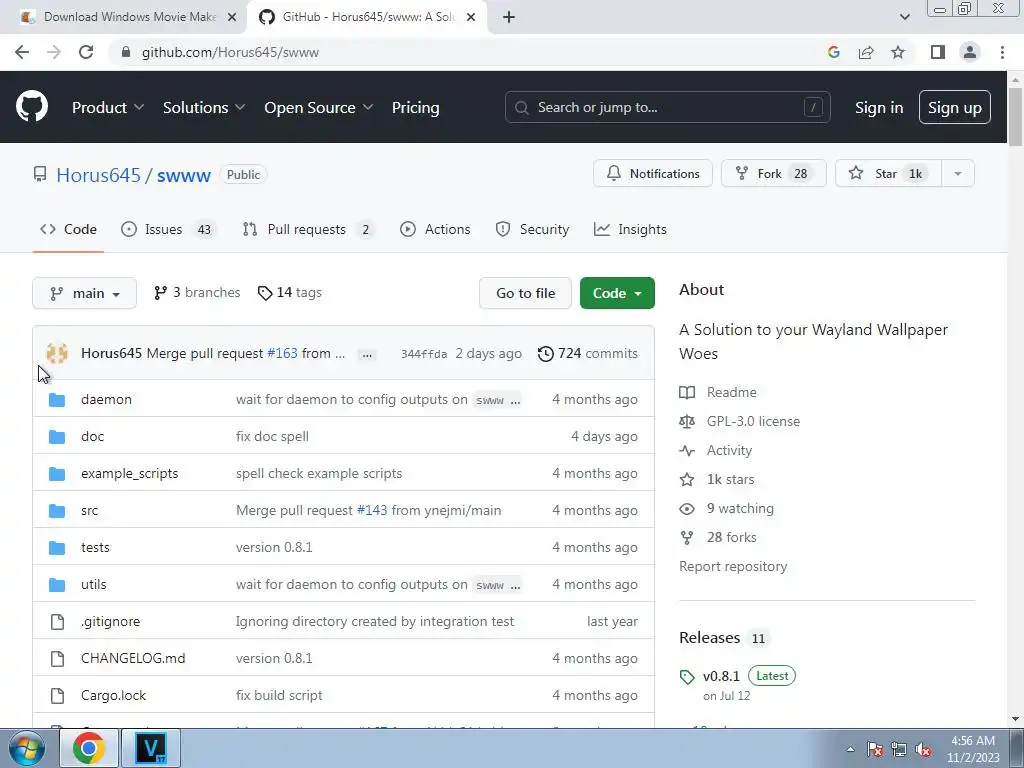The image size is (1024, 768).
Task: Open a new browser tab with plus icon
Action: coord(509,17)
